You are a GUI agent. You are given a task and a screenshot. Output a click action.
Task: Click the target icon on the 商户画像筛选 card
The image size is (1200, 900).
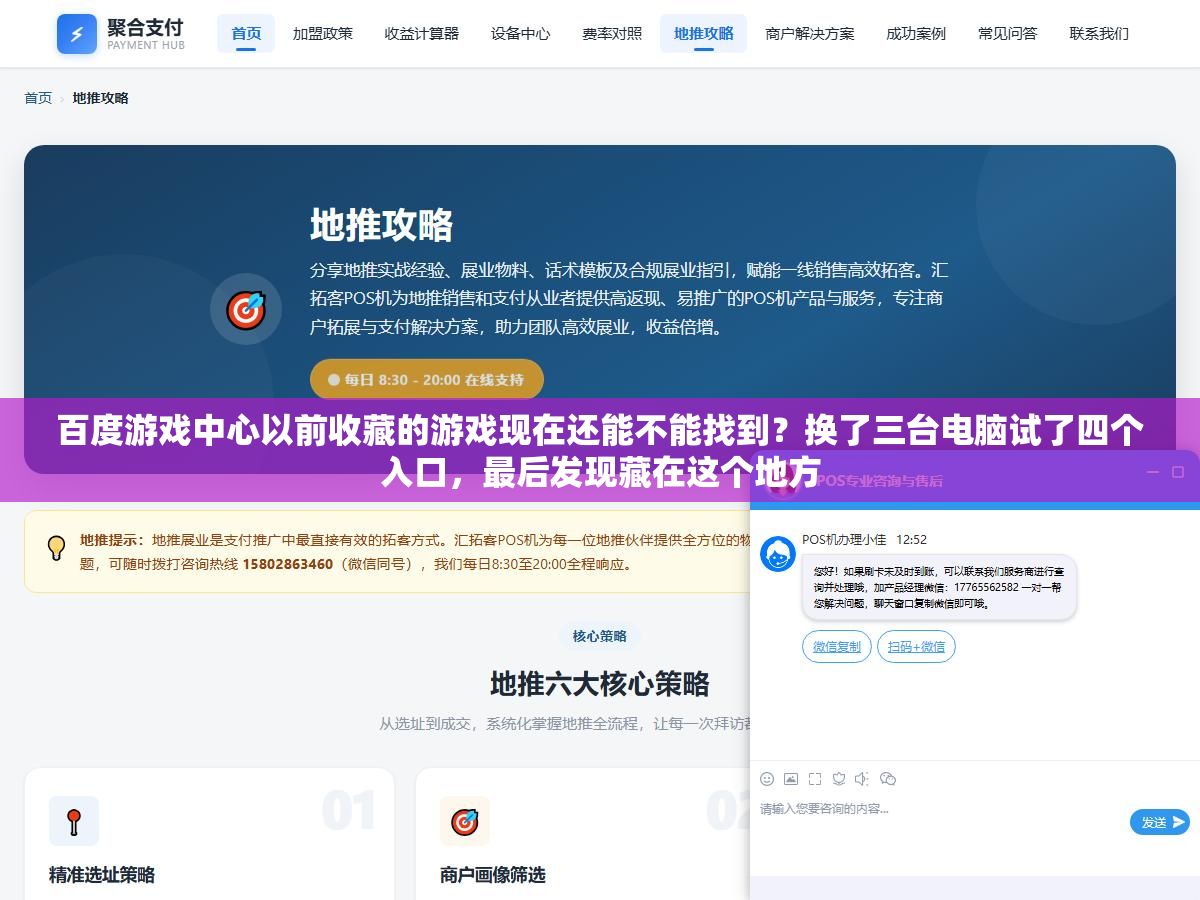click(465, 821)
